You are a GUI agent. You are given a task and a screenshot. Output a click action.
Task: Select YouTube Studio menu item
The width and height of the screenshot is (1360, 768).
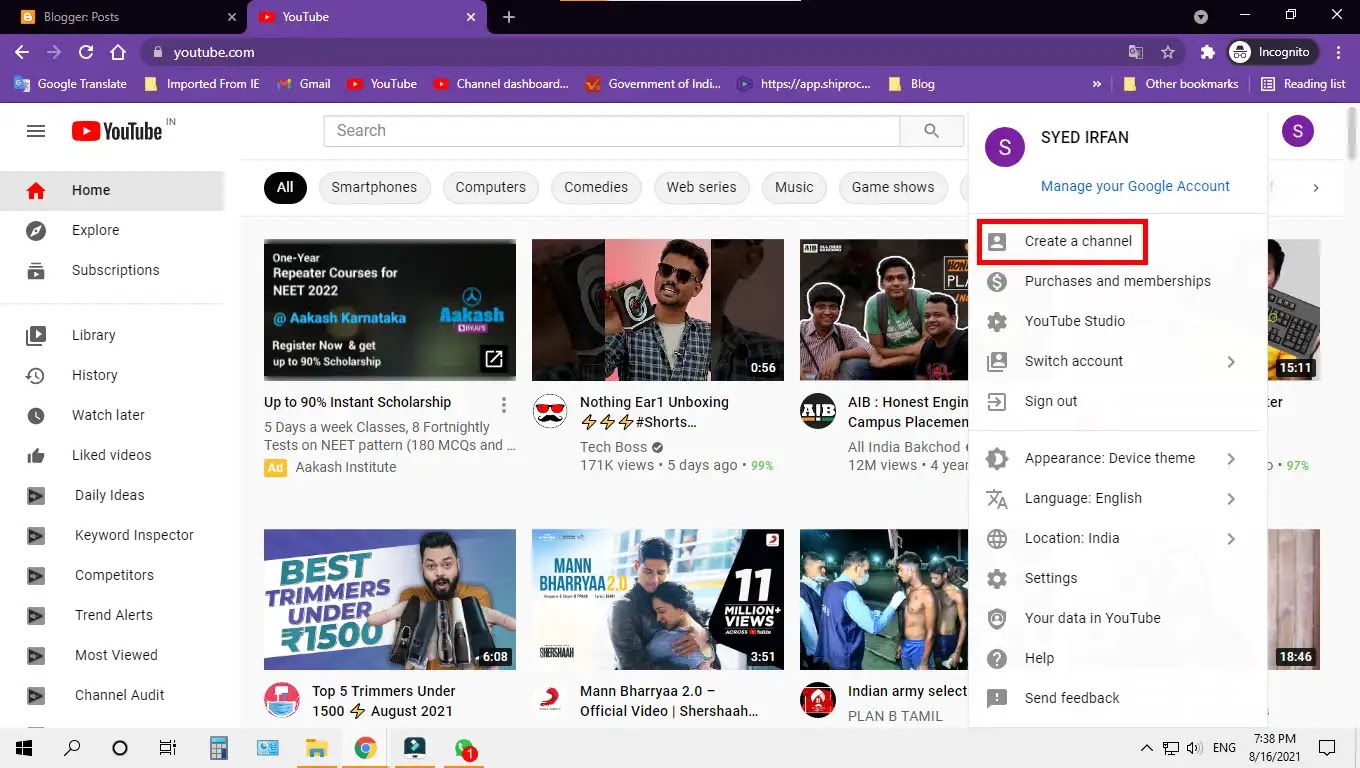coord(1117,322)
